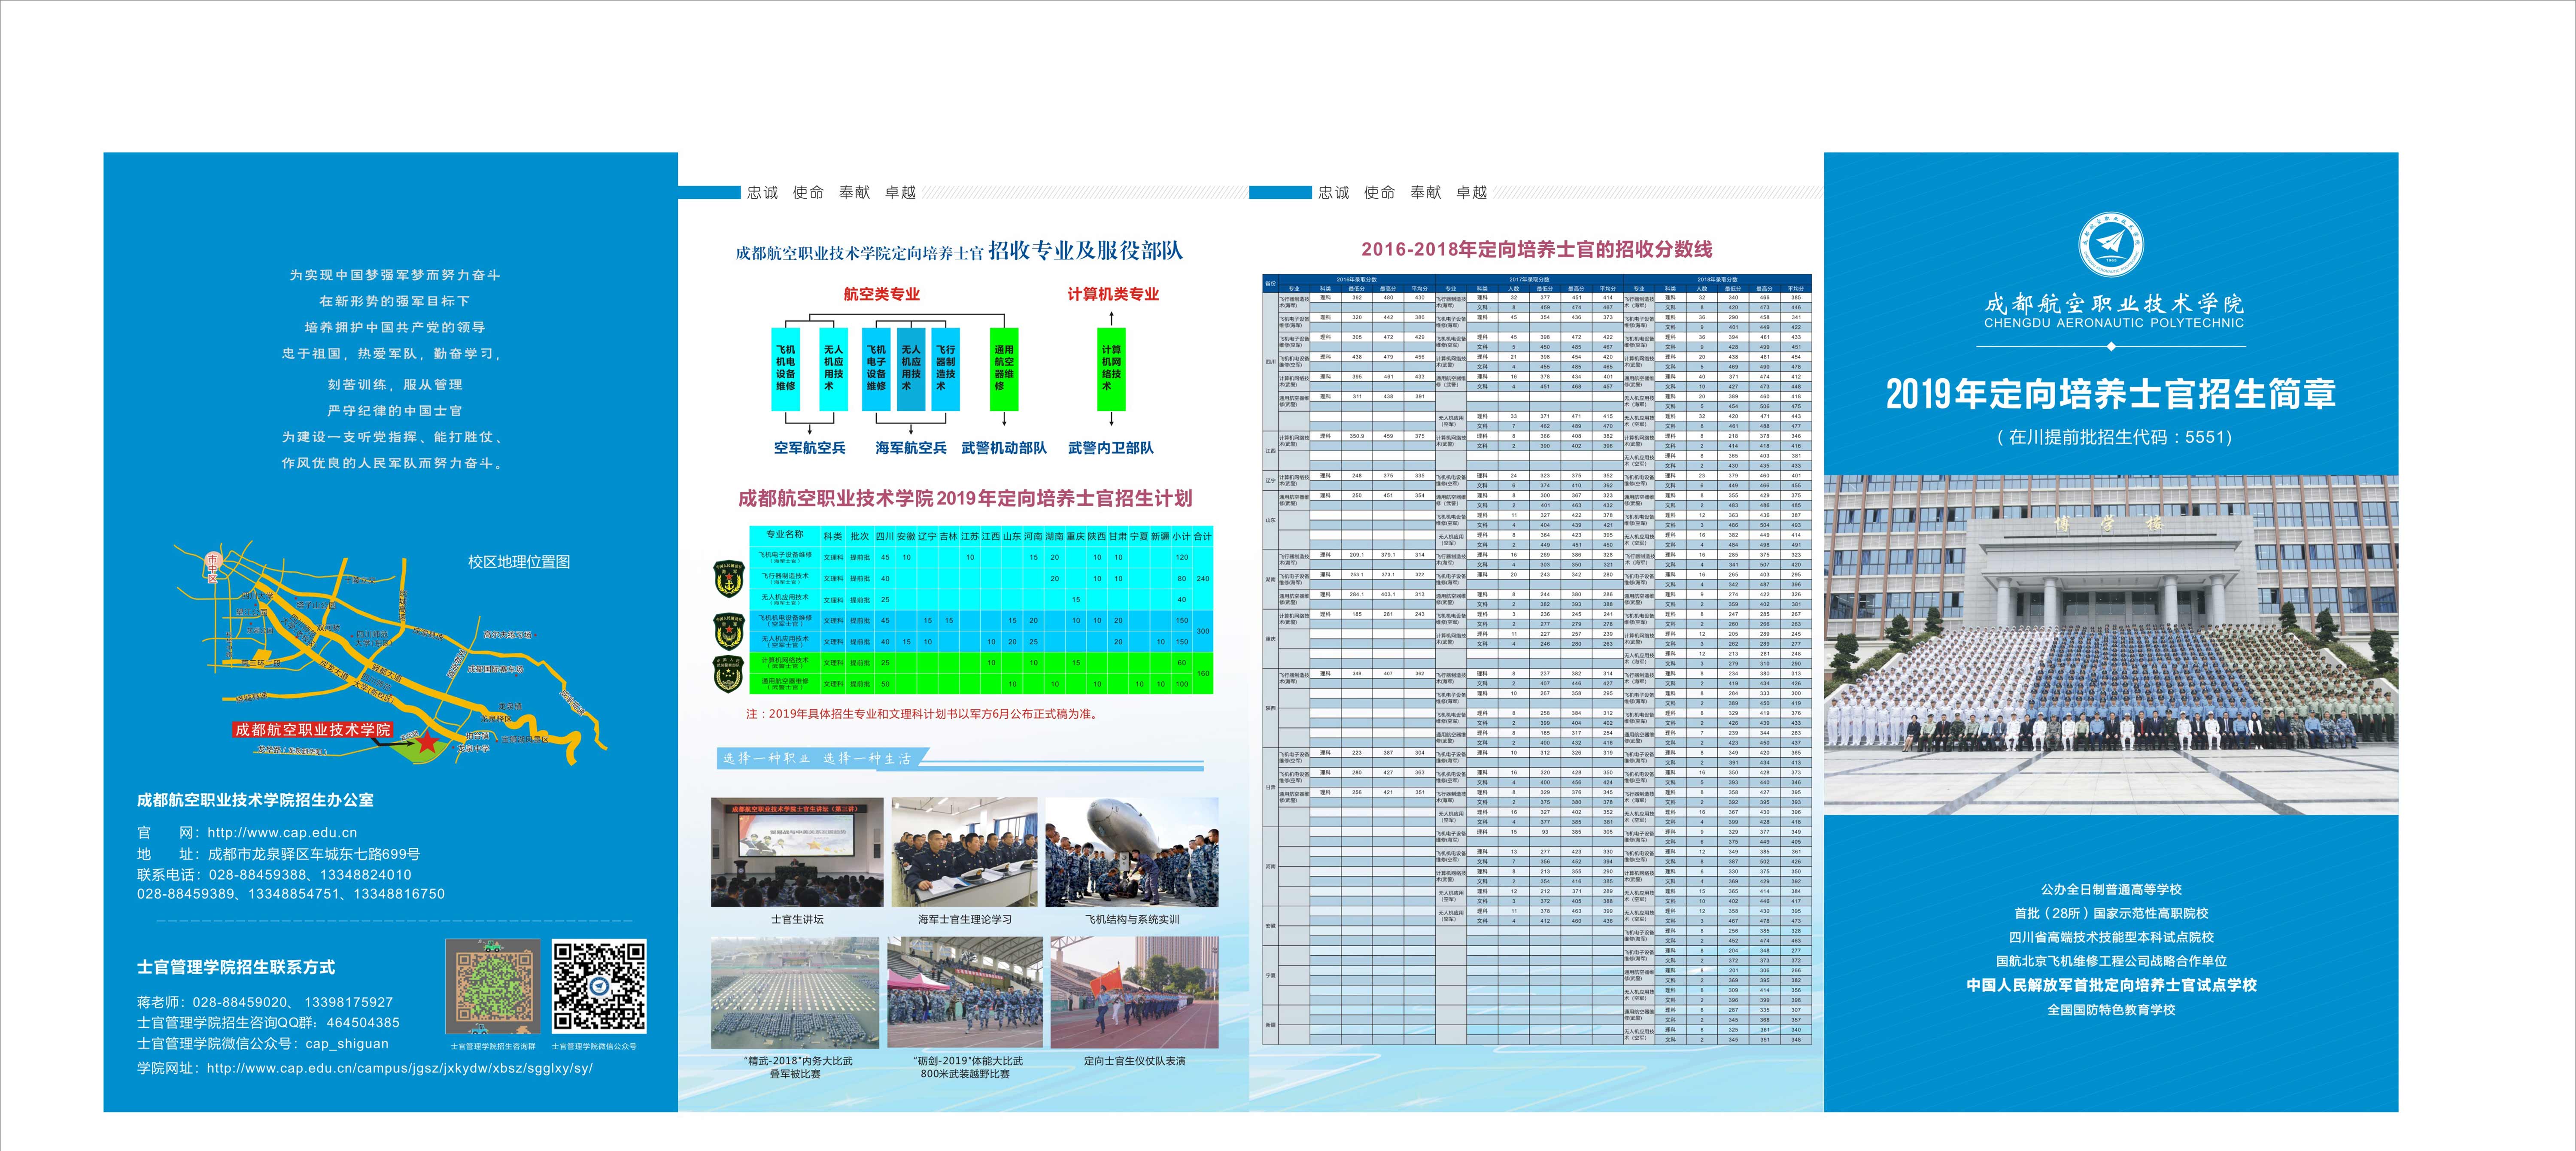
Task: Click the Air Force (空军) arm badge
Action: click(728, 631)
